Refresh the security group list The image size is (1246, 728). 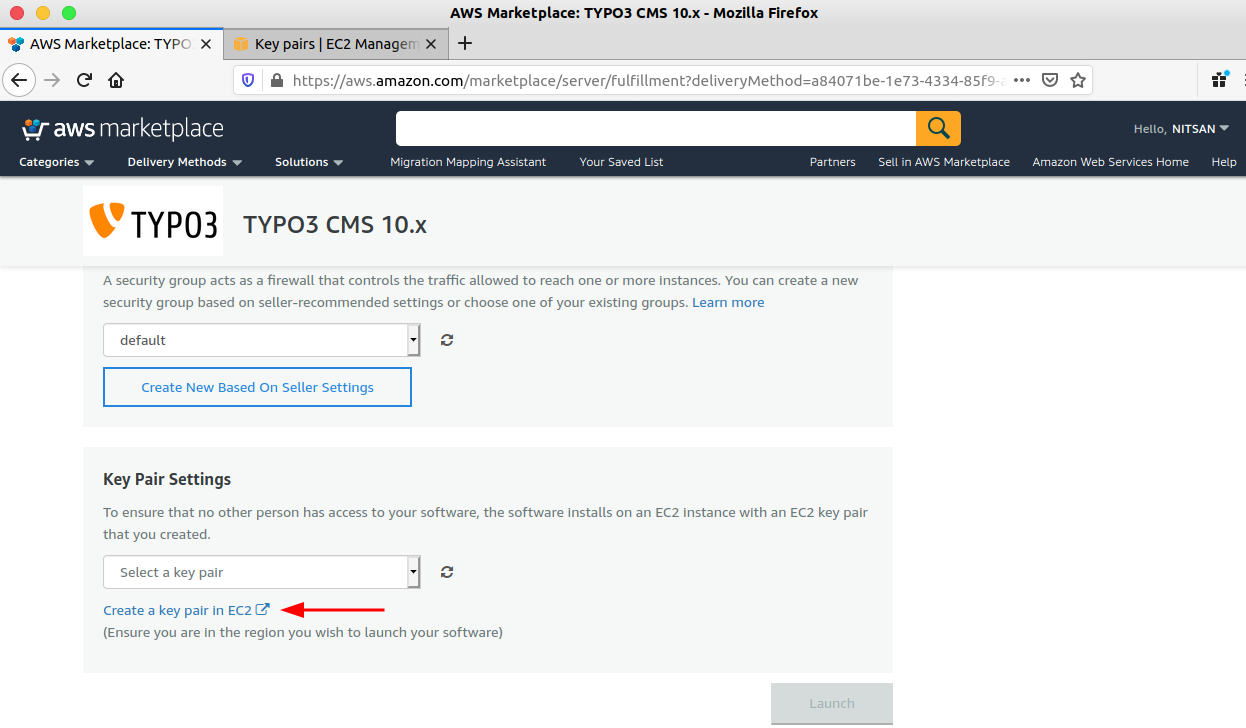[x=447, y=340]
